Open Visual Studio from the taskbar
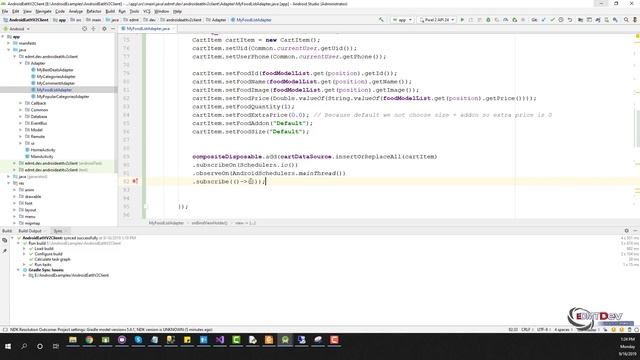 tap(220, 340)
